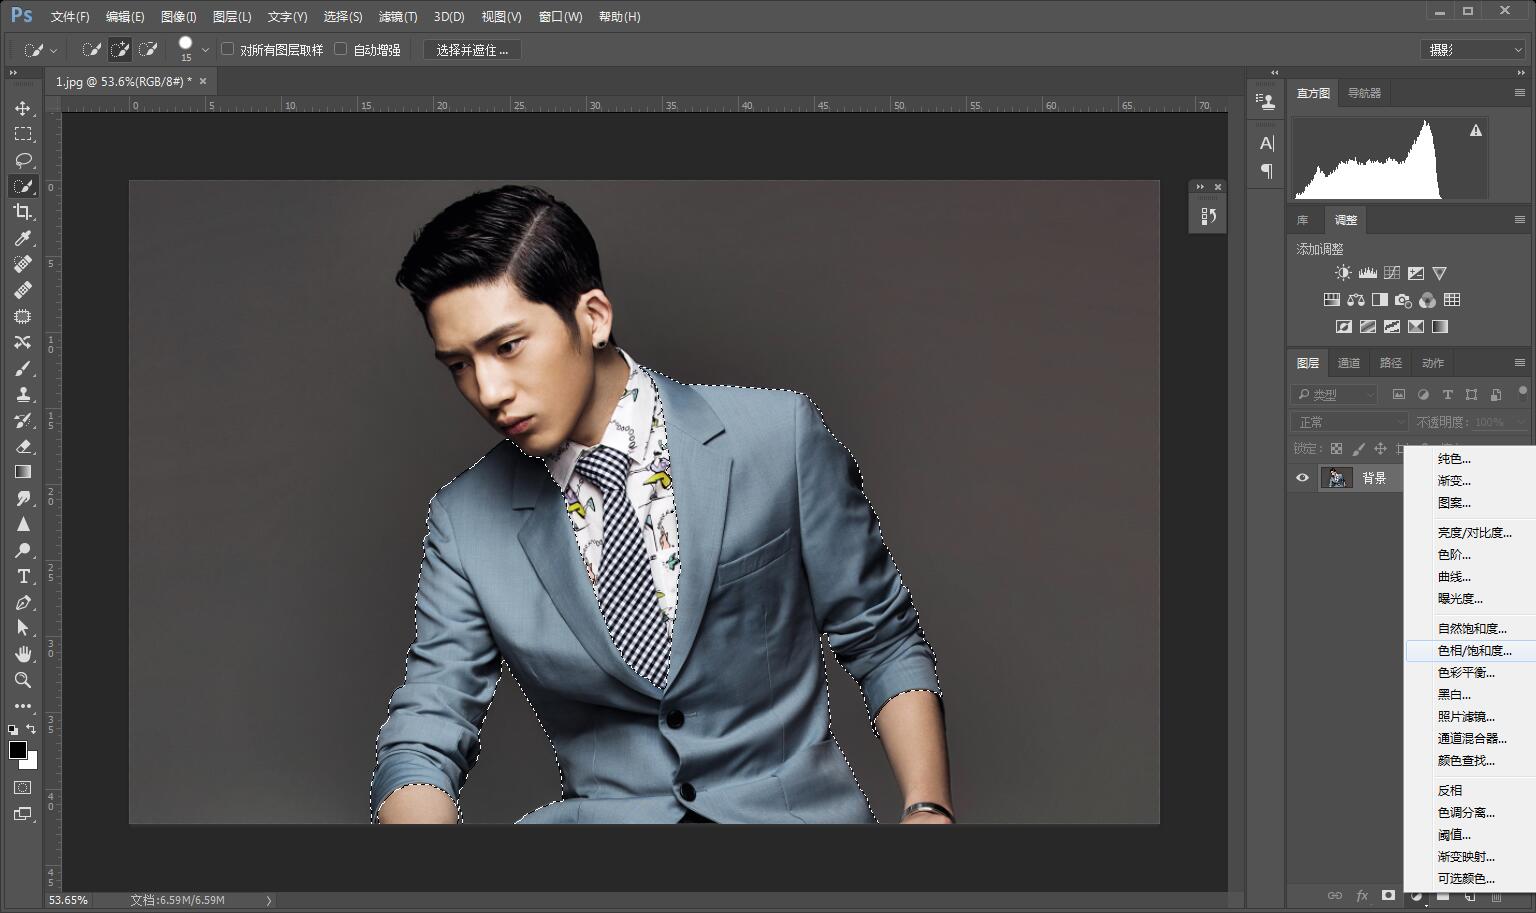
Task: Open the 库 panel tab
Action: click(x=1303, y=220)
